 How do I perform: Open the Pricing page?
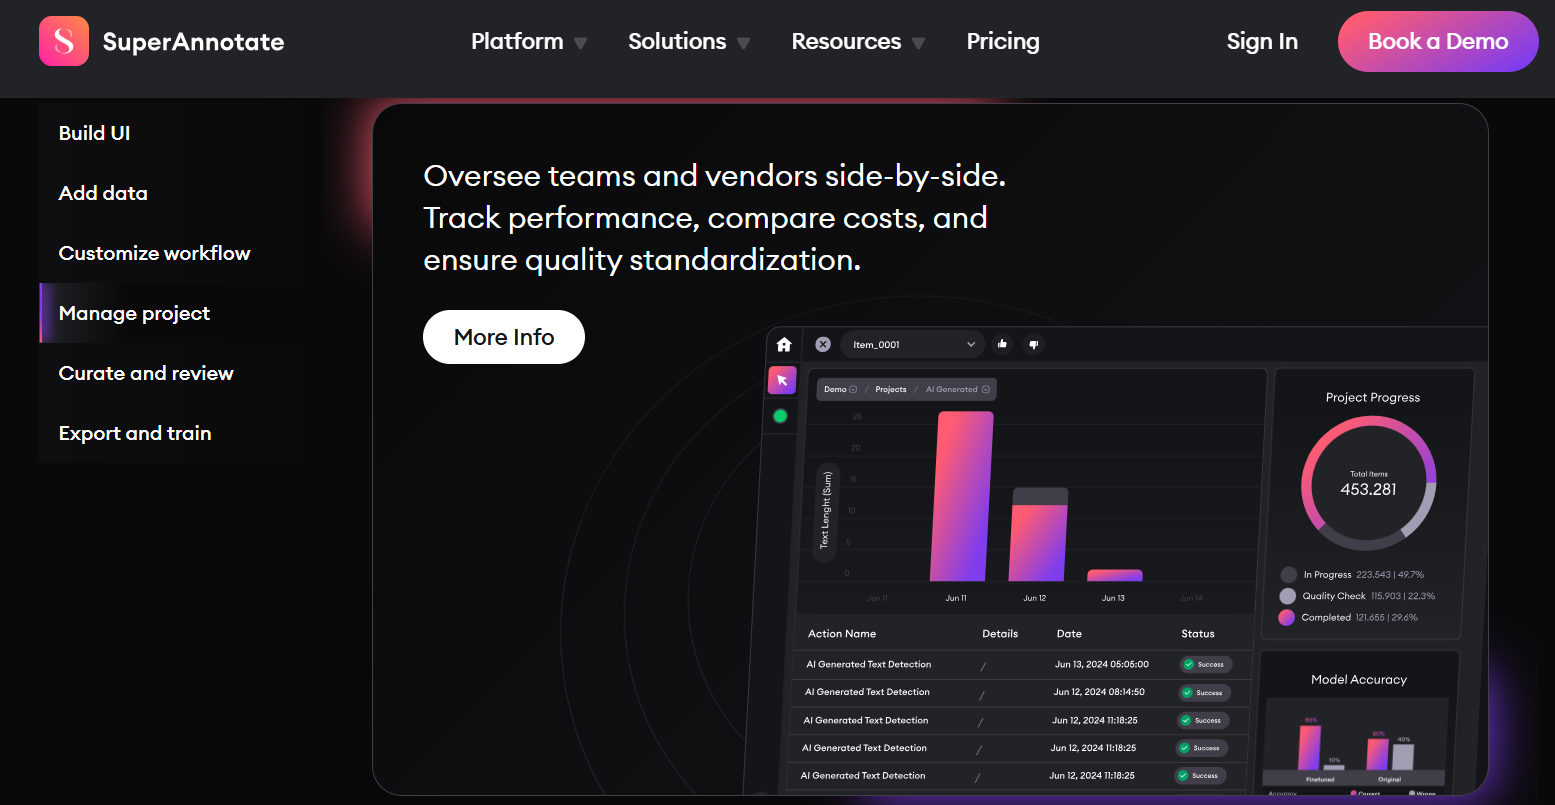(1003, 42)
